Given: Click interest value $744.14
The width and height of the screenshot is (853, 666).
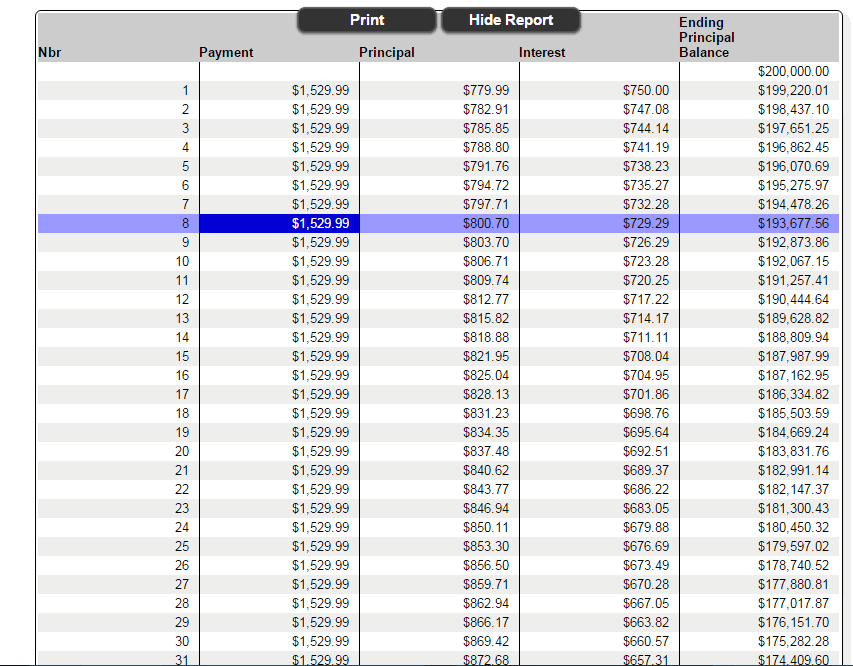Looking at the screenshot, I should pos(646,128).
